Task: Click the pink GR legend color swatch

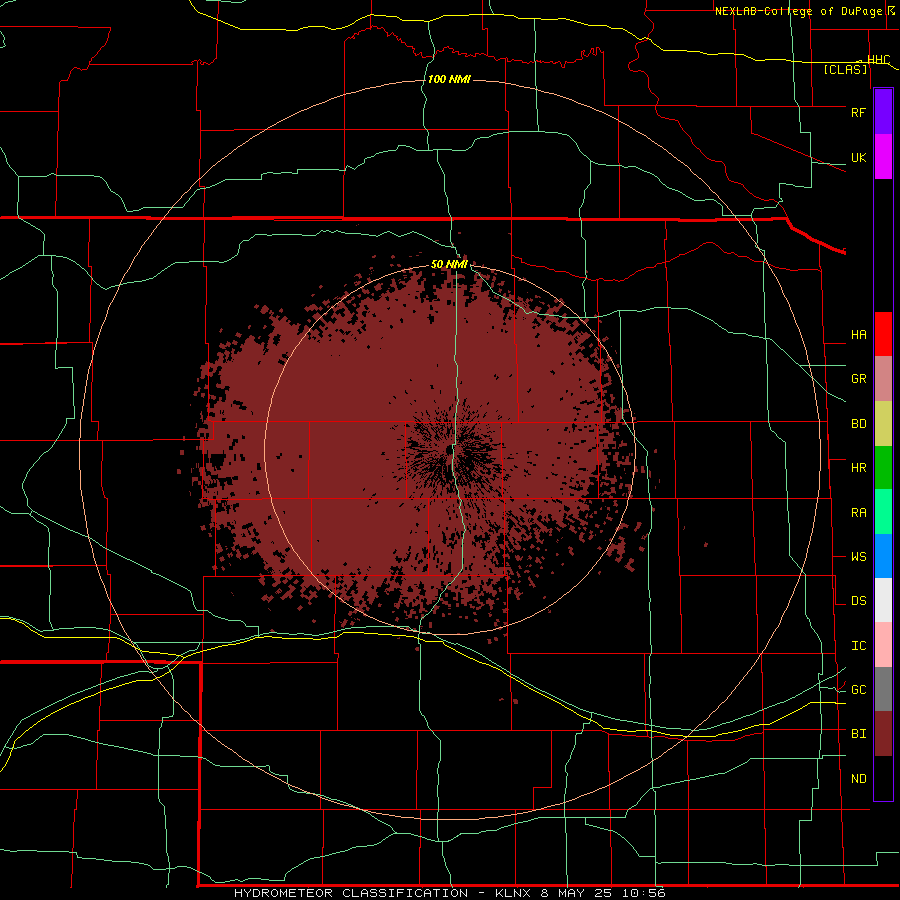Action: coord(883,379)
